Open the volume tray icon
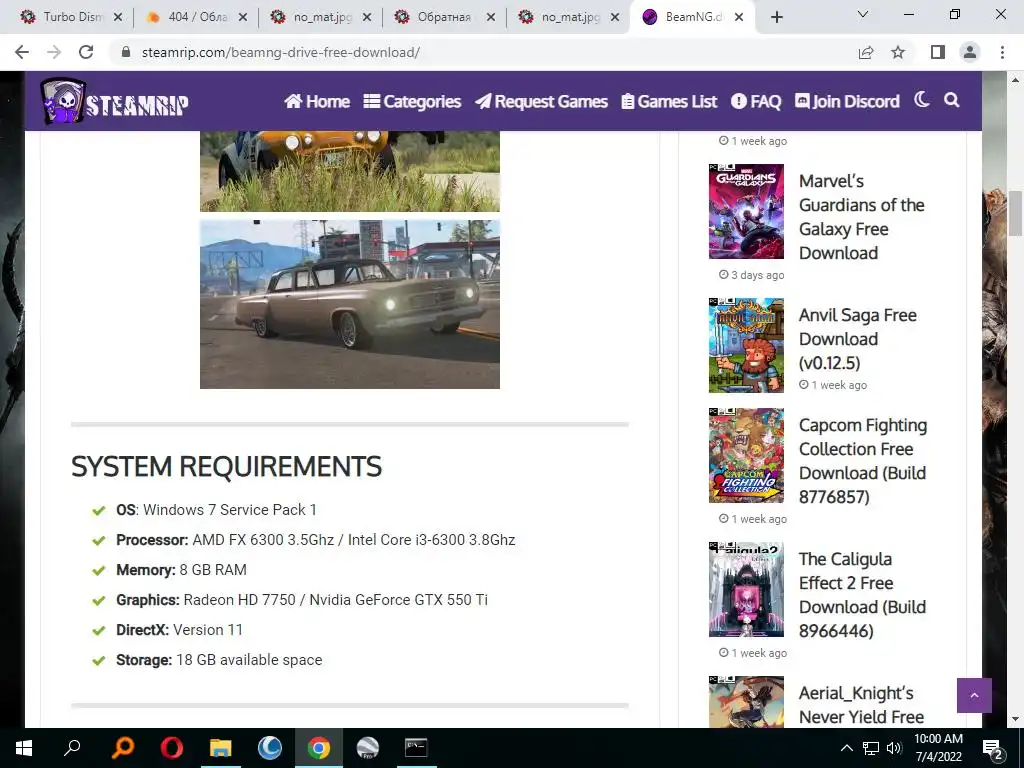Image resolution: width=1024 pixels, height=768 pixels. pyautogui.click(x=894, y=748)
